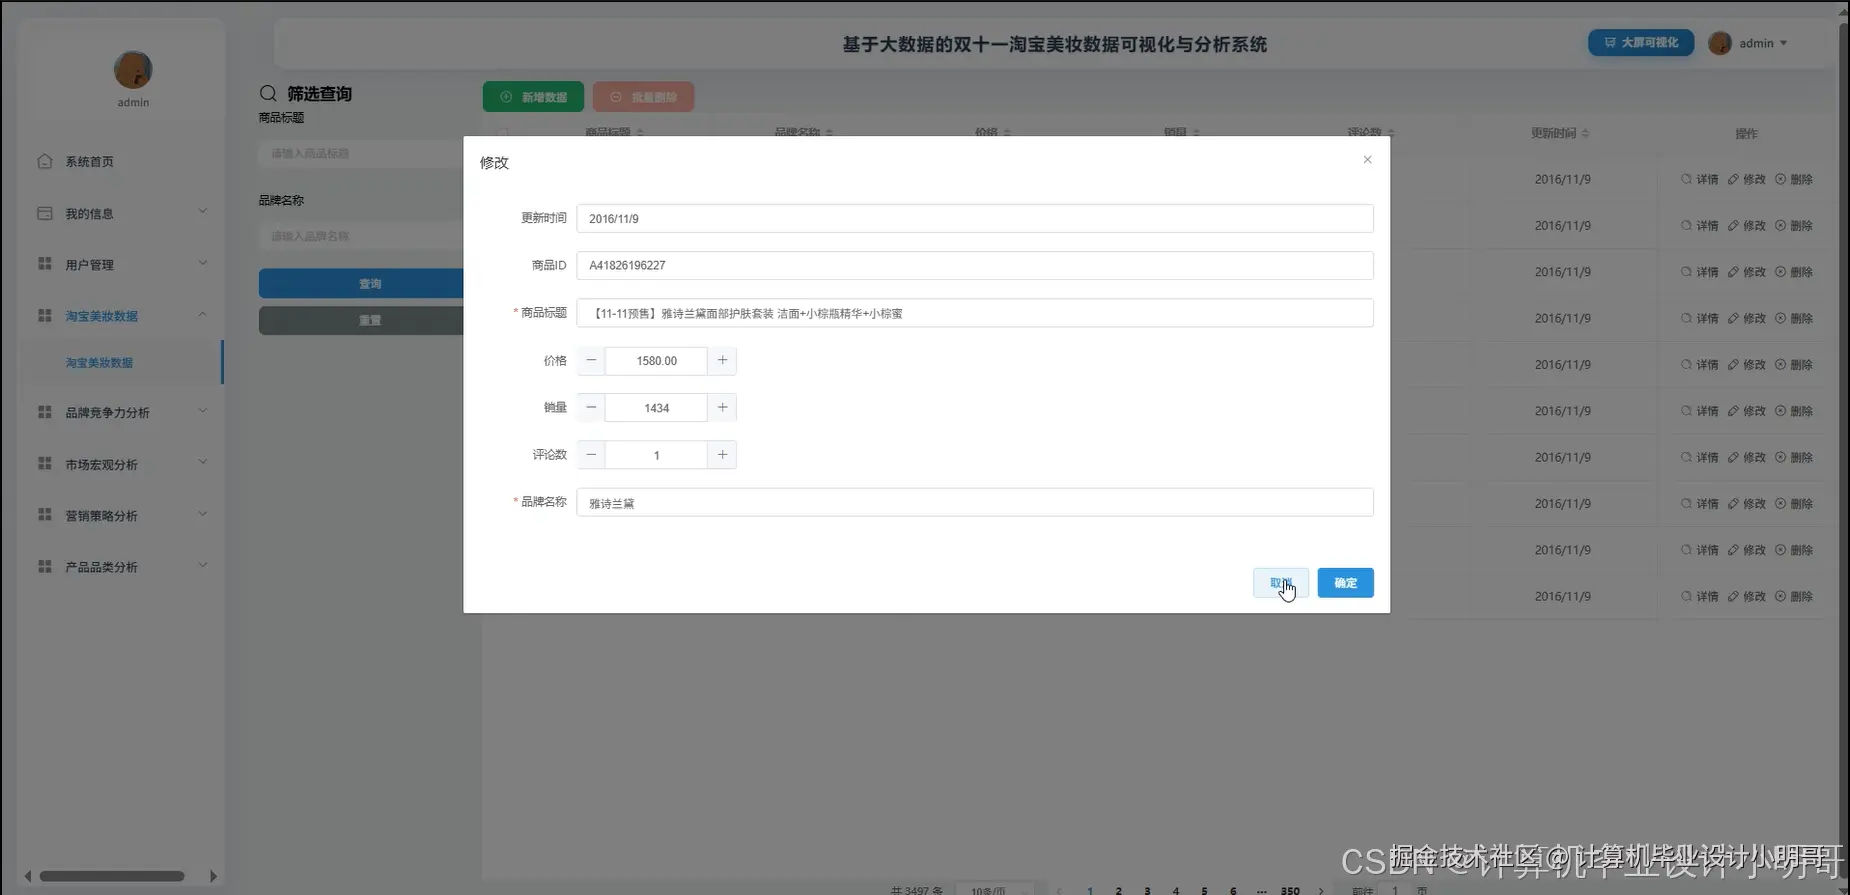The height and width of the screenshot is (895, 1850).
Task: Click the sidebar scrollbar right arrow
Action: point(213,876)
